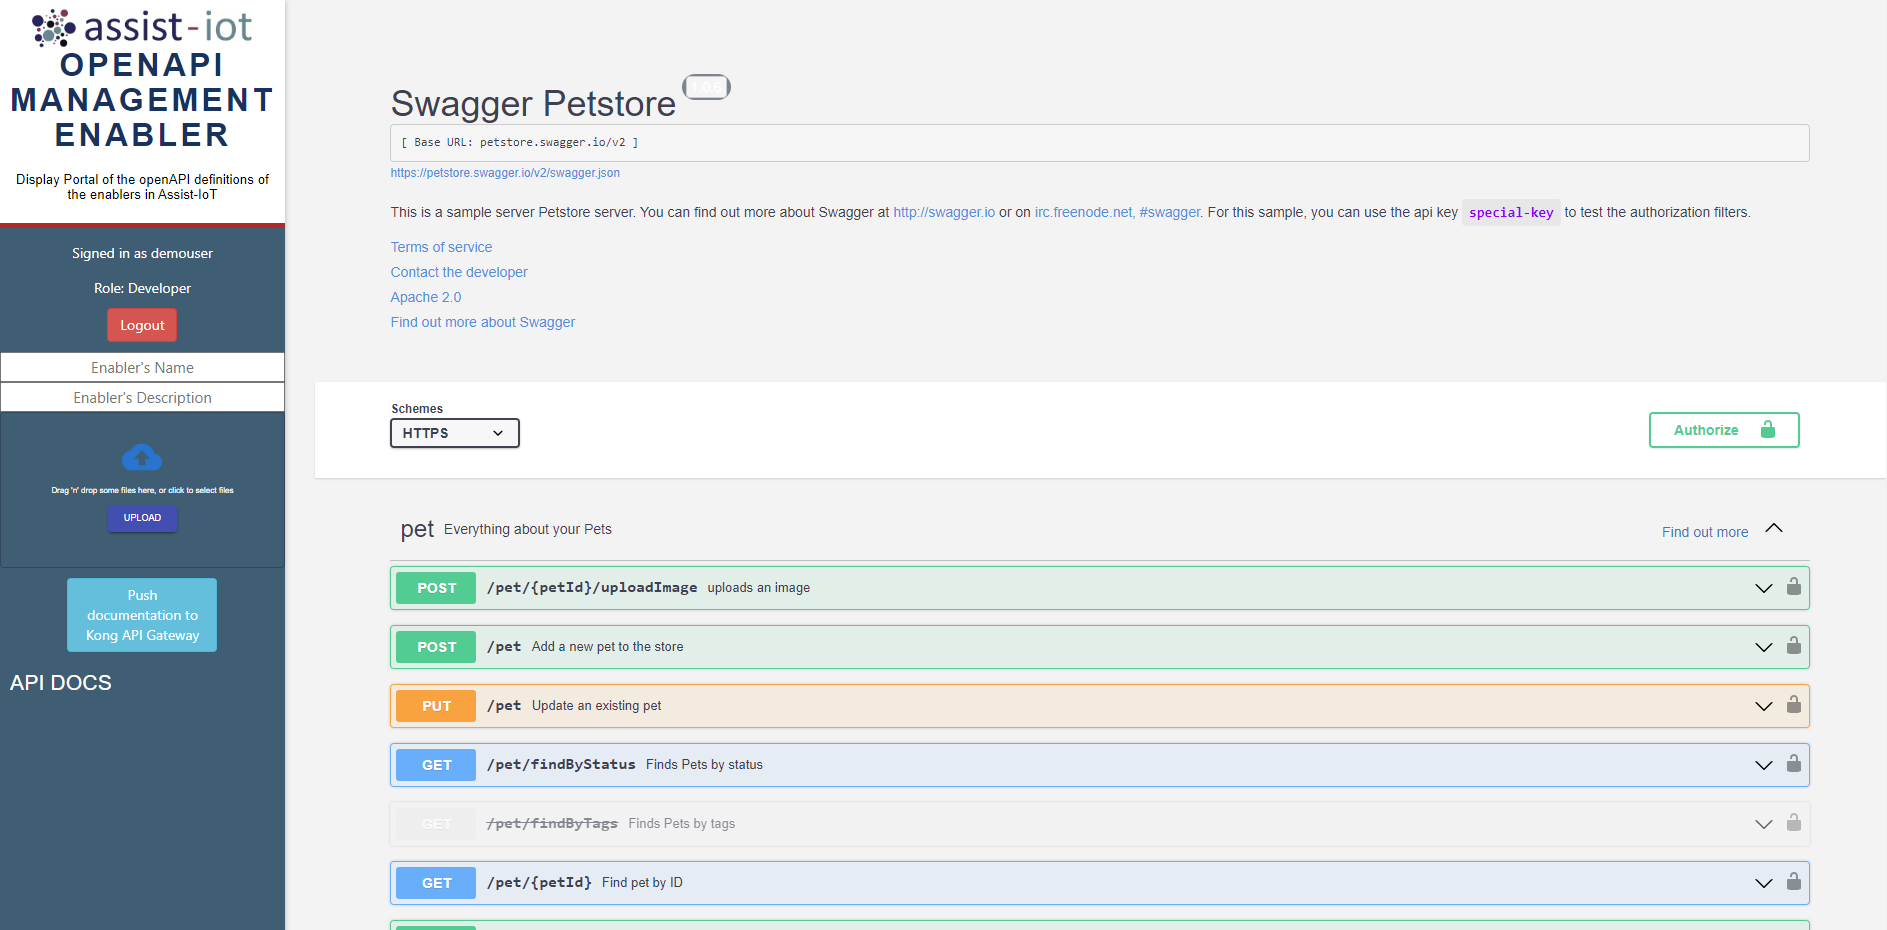Image resolution: width=1887 pixels, height=930 pixels.
Task: Open the Apache 2.0 license link
Action: (426, 297)
